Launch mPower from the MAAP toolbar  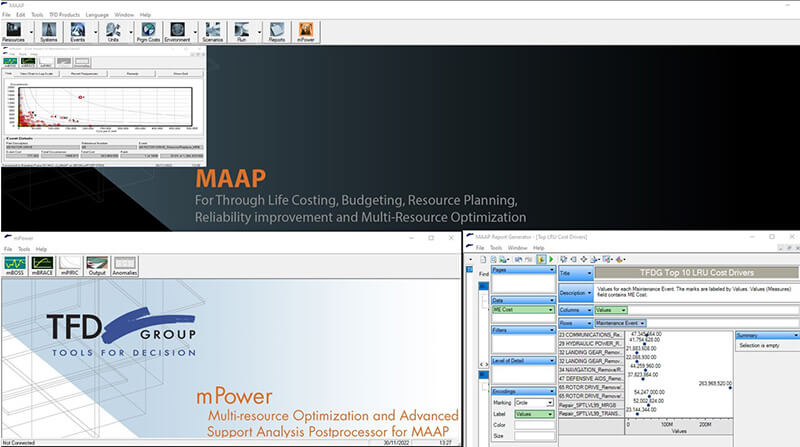coord(306,32)
